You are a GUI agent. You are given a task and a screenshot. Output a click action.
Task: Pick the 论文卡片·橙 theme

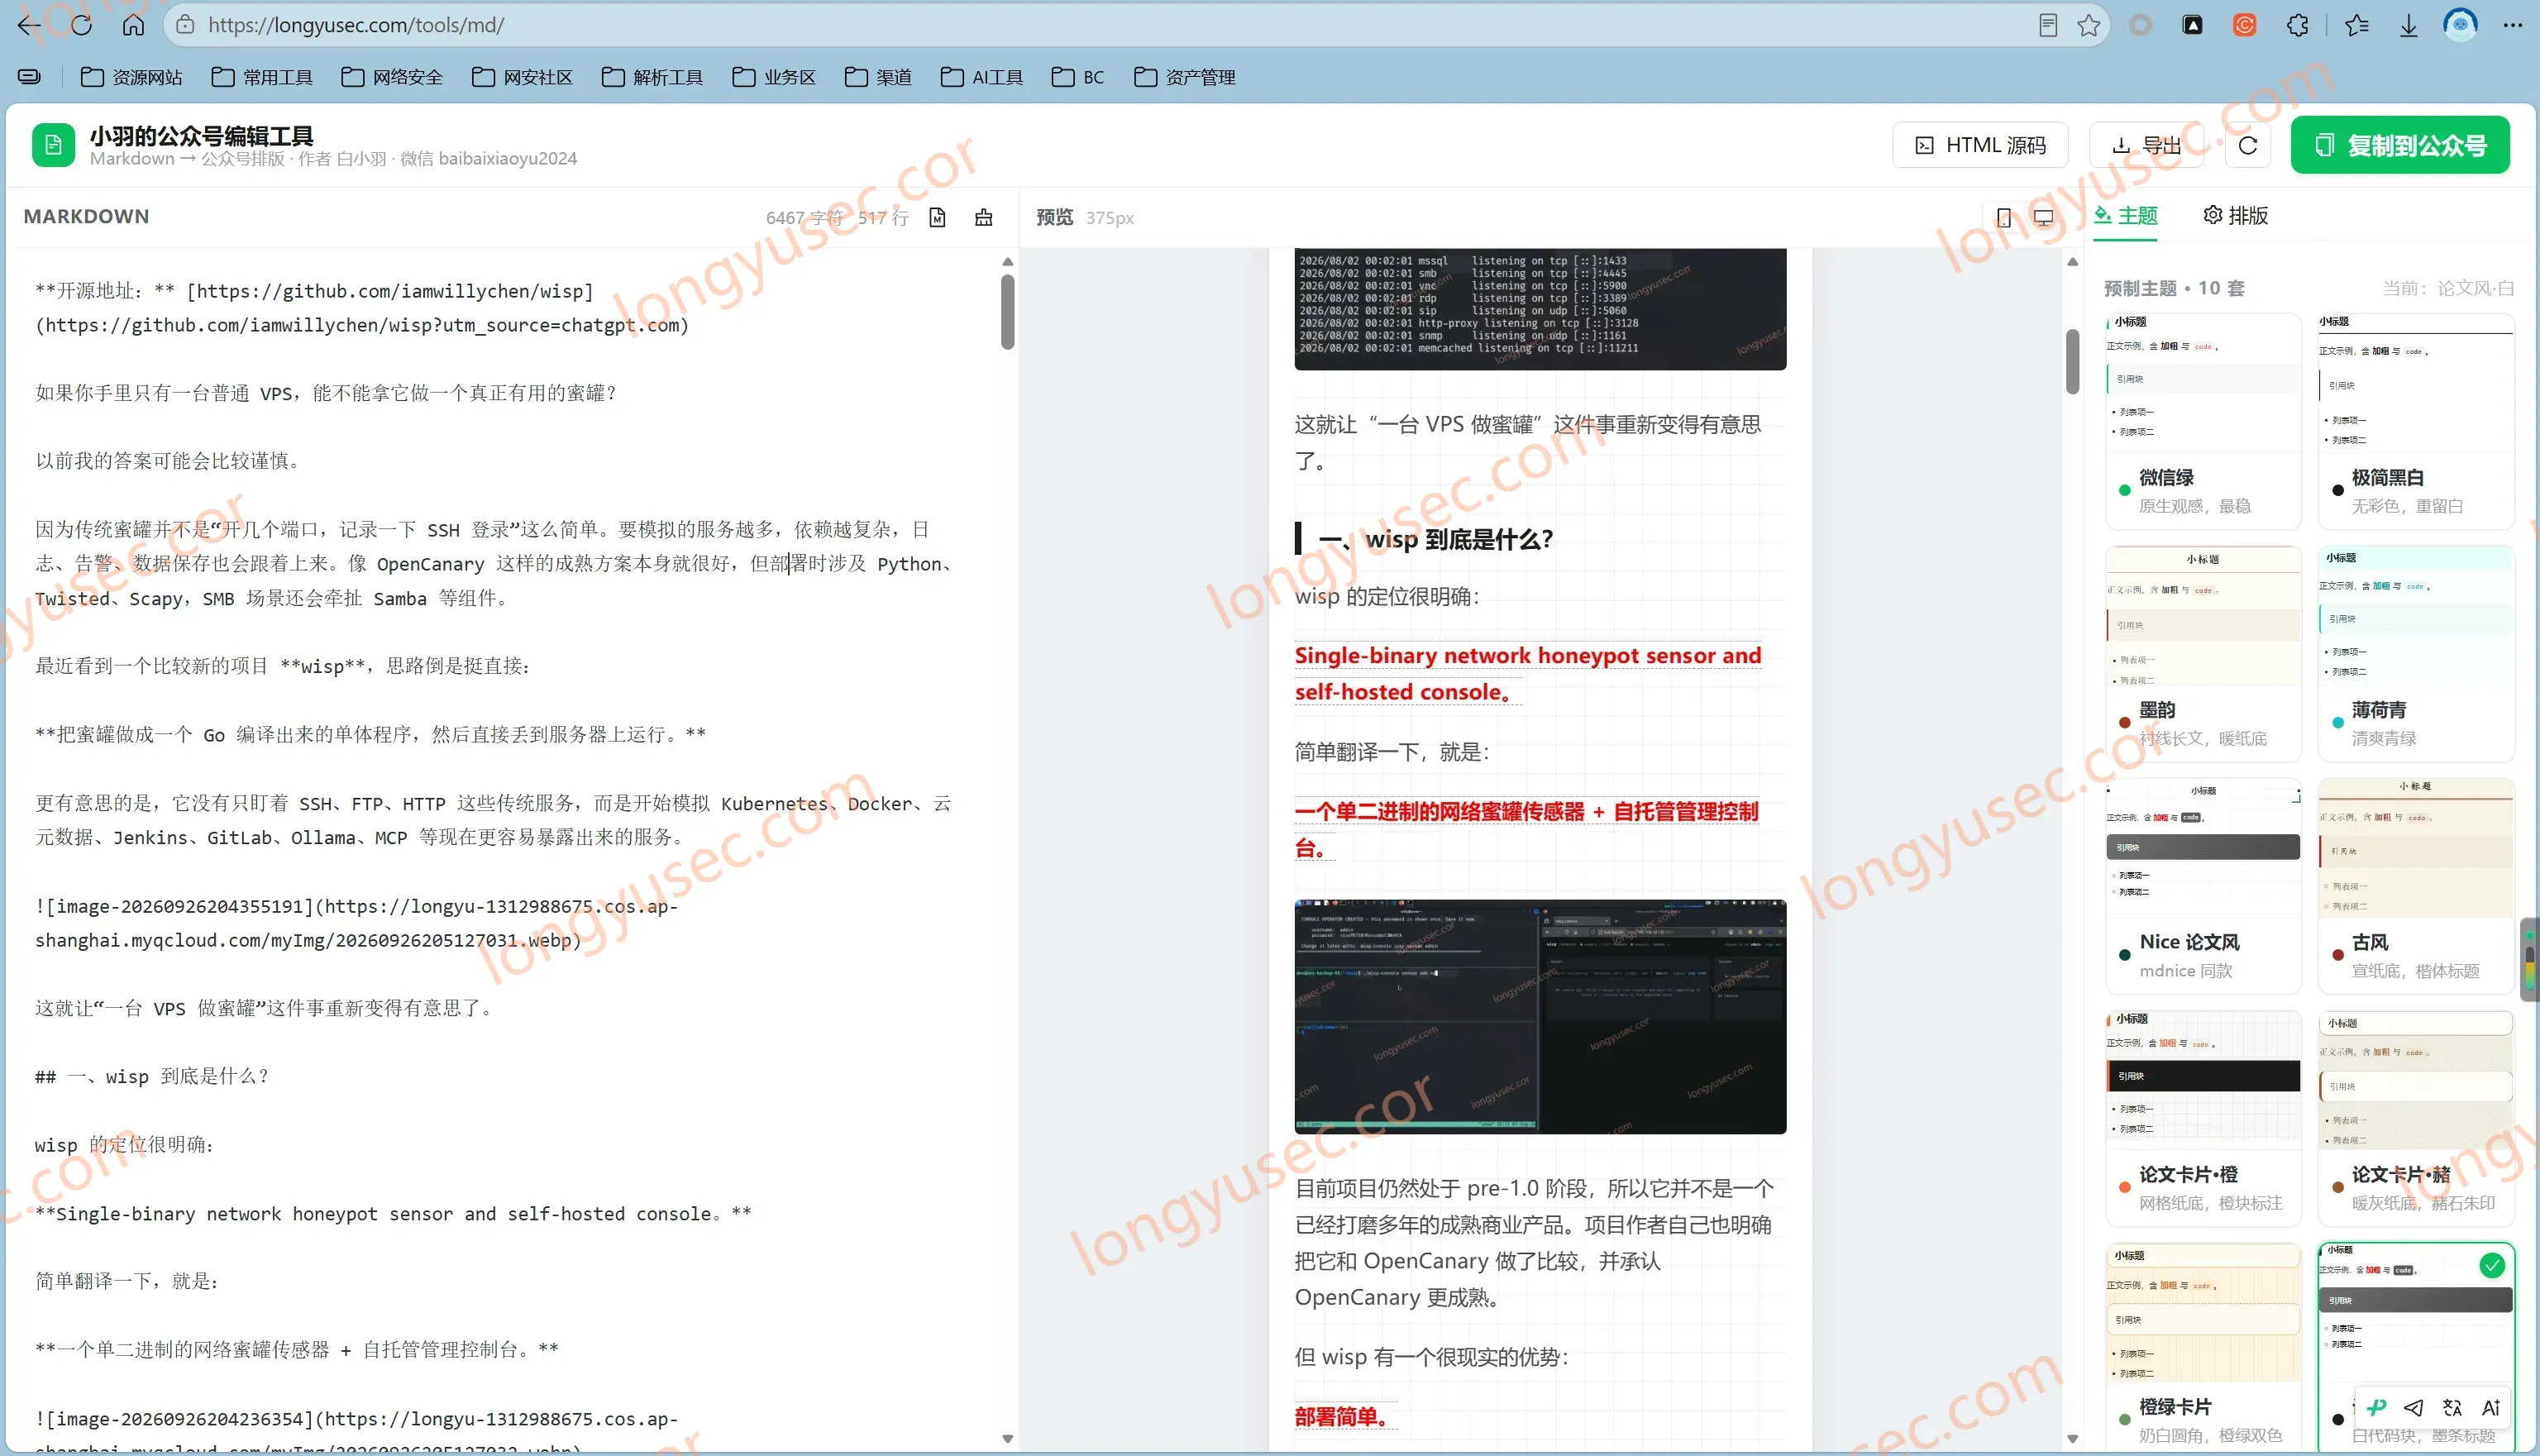point(2203,1118)
